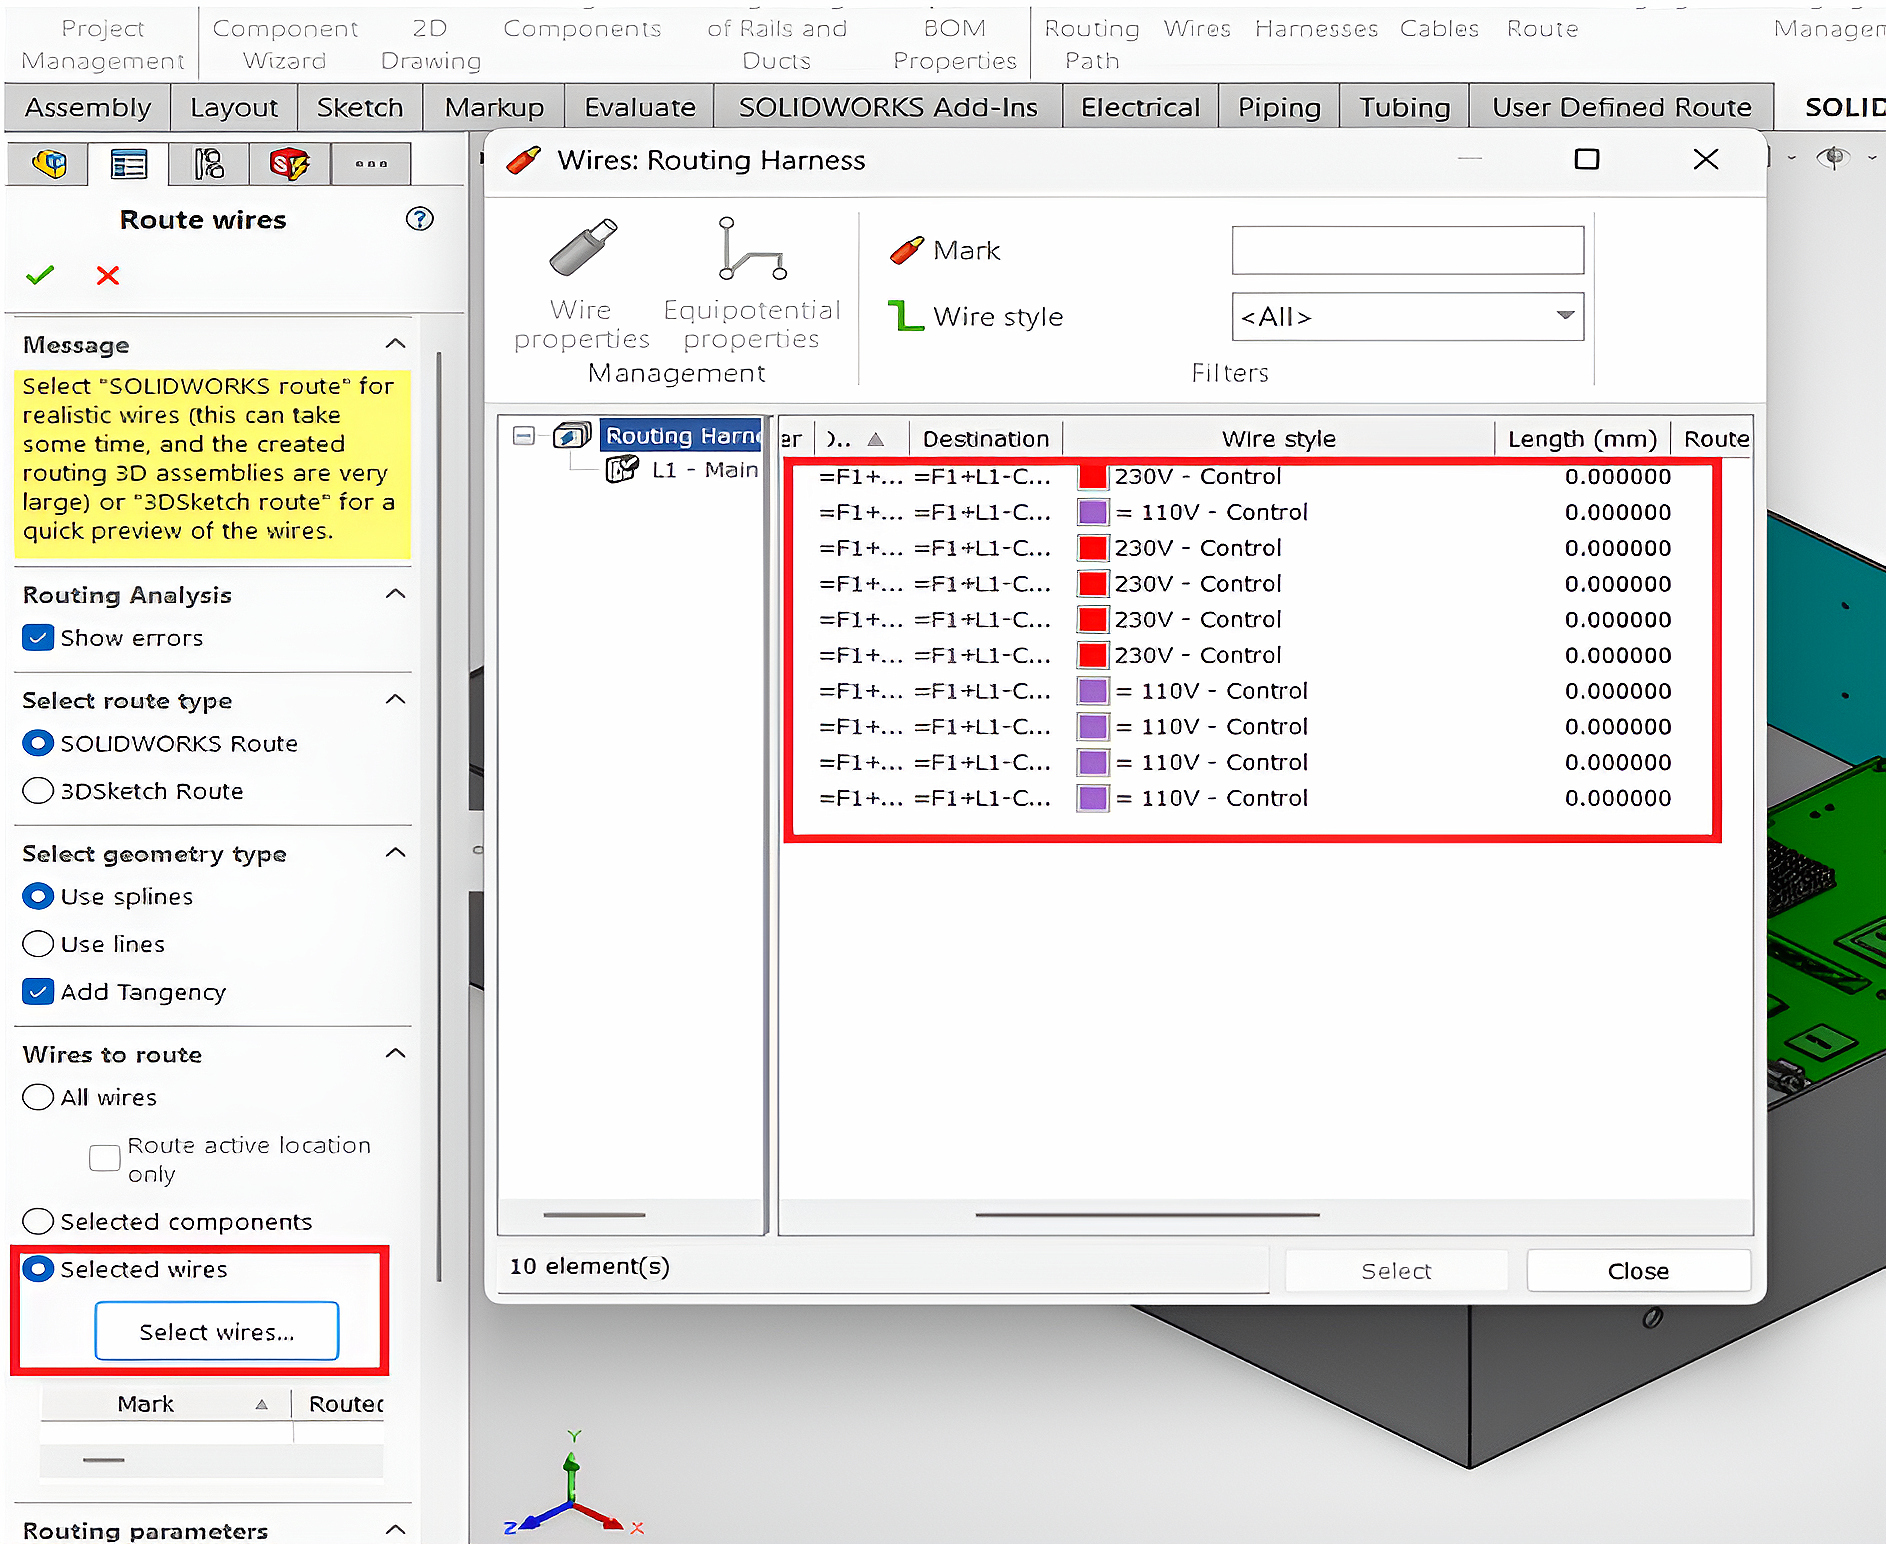Cancel Route wires with the red X

tap(108, 275)
